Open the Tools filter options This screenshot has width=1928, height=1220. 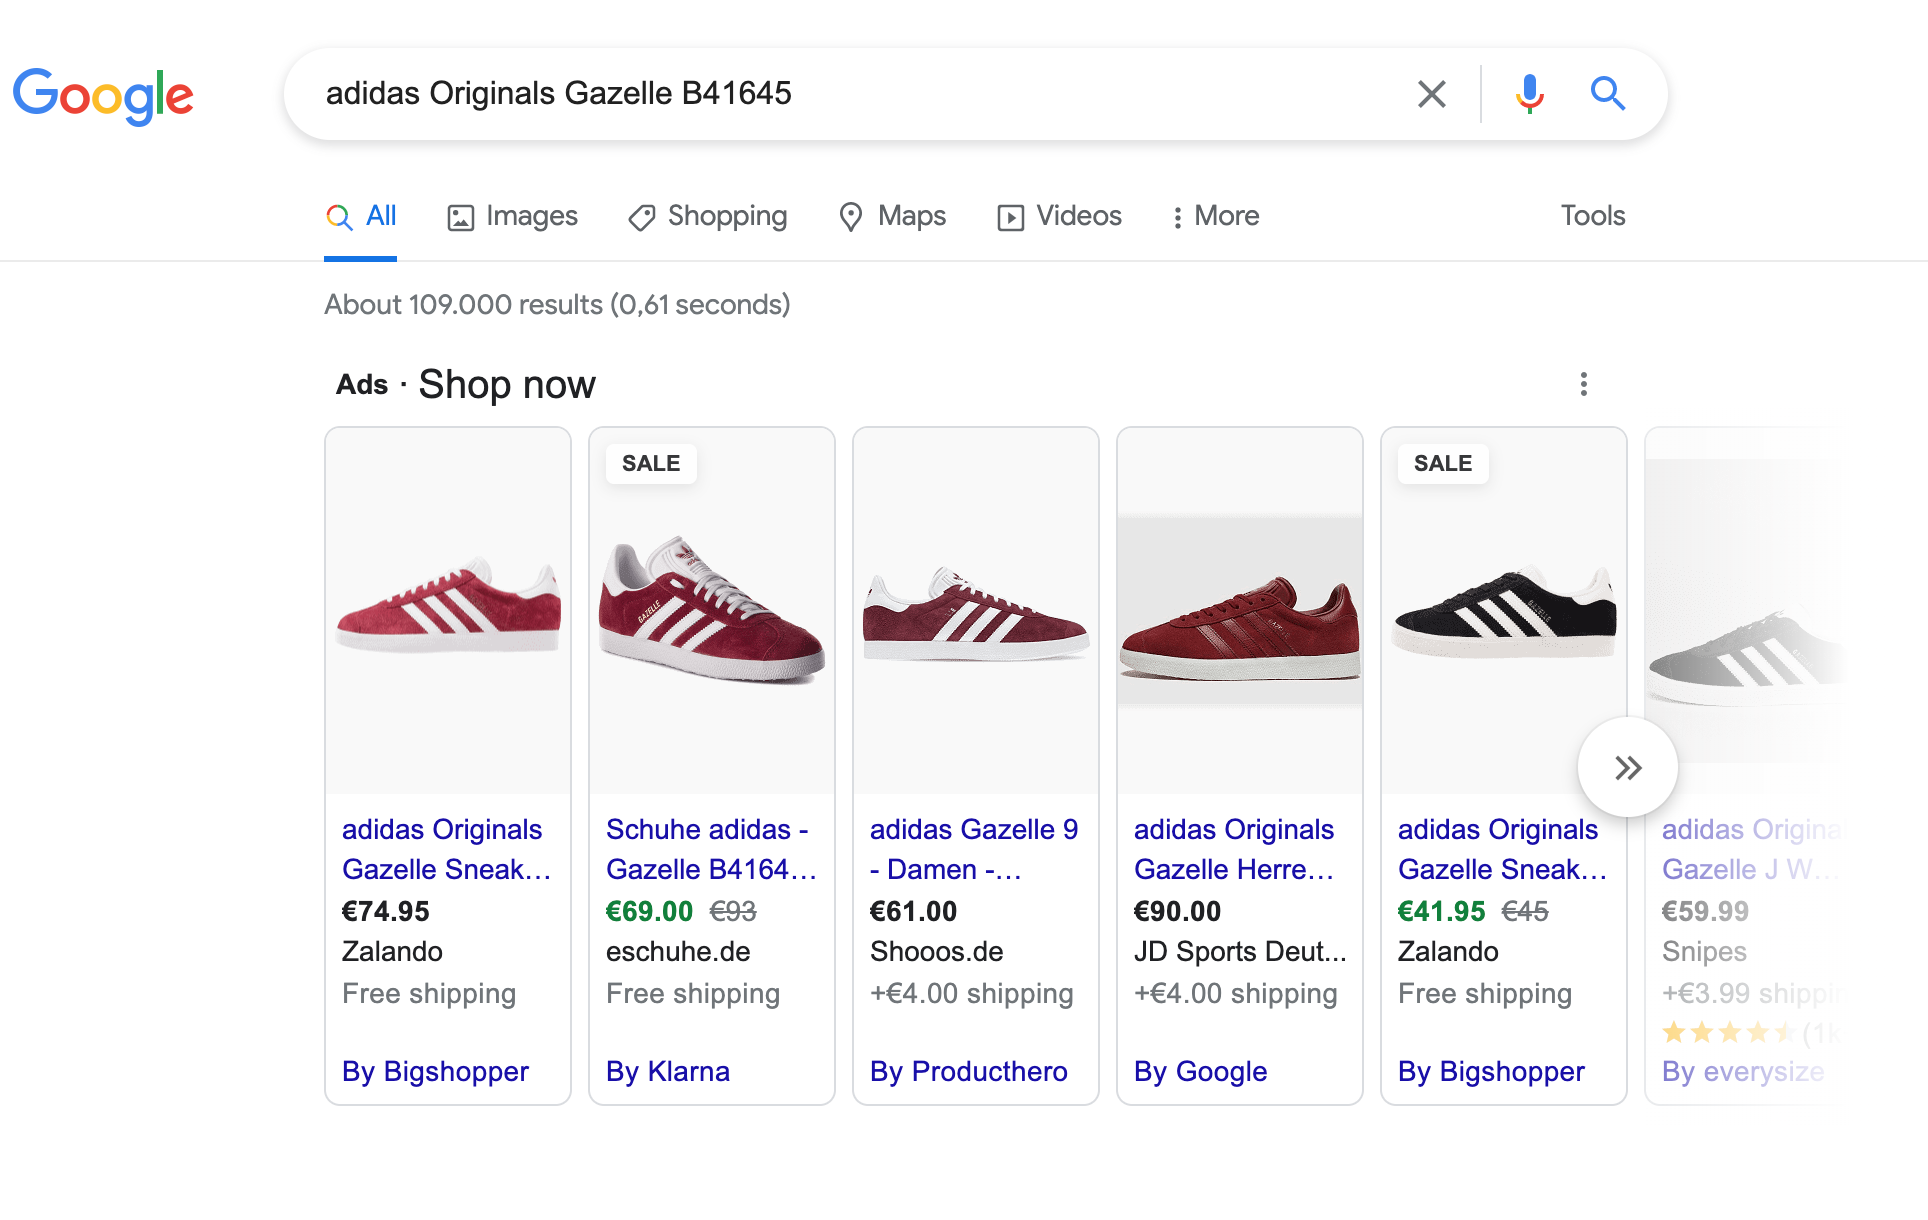[x=1593, y=216]
